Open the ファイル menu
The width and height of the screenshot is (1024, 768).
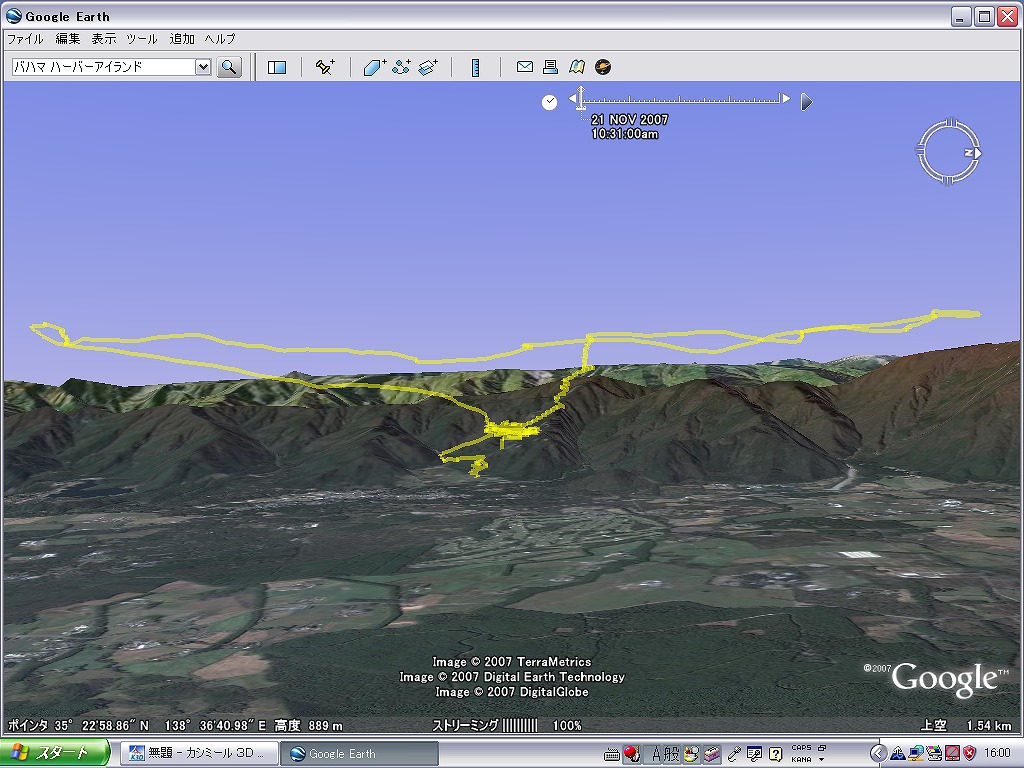25,39
